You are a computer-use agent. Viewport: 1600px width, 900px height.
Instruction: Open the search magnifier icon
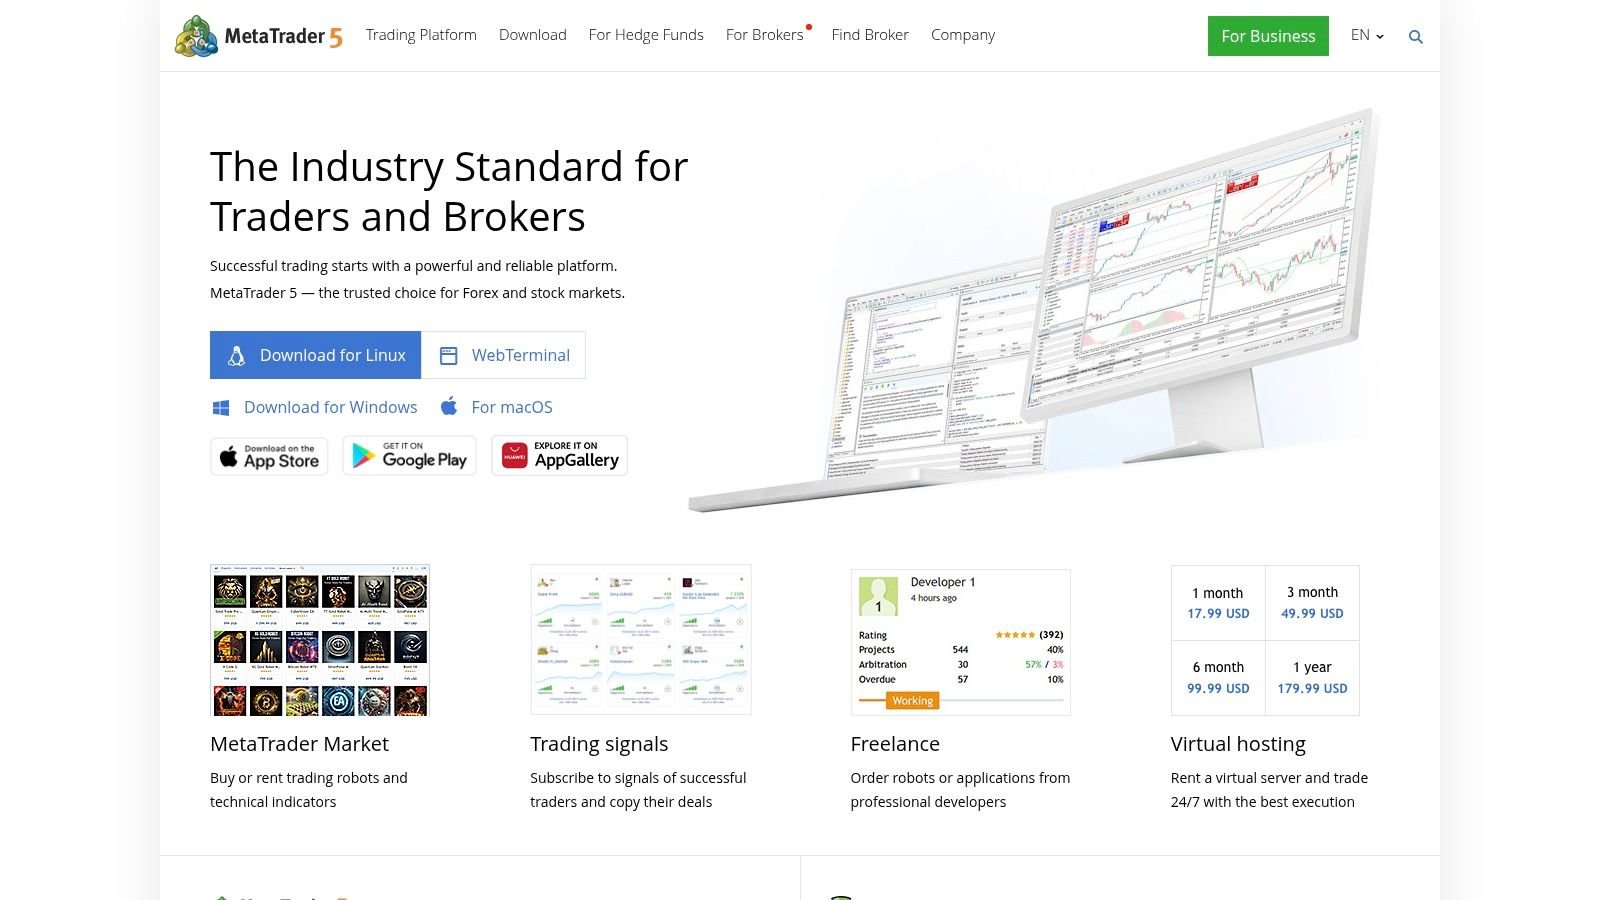(1415, 37)
